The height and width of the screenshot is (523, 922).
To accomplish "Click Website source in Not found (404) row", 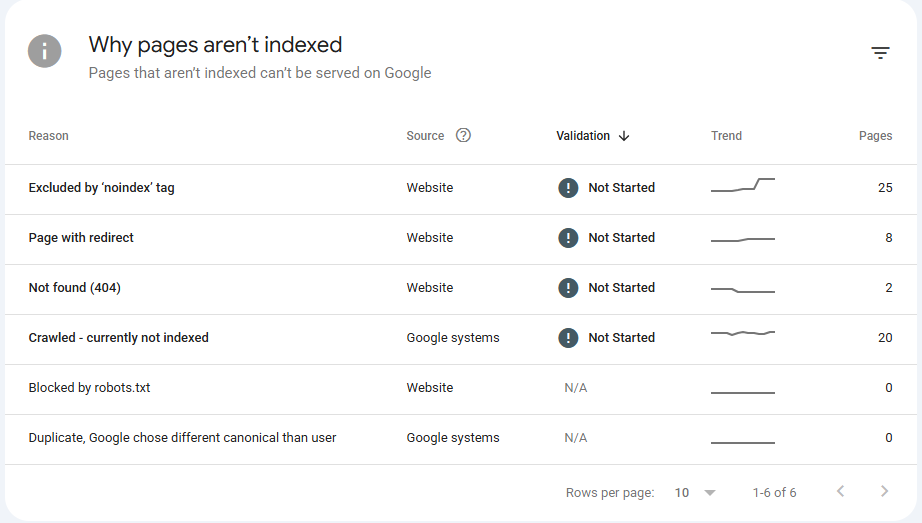I will (430, 288).
